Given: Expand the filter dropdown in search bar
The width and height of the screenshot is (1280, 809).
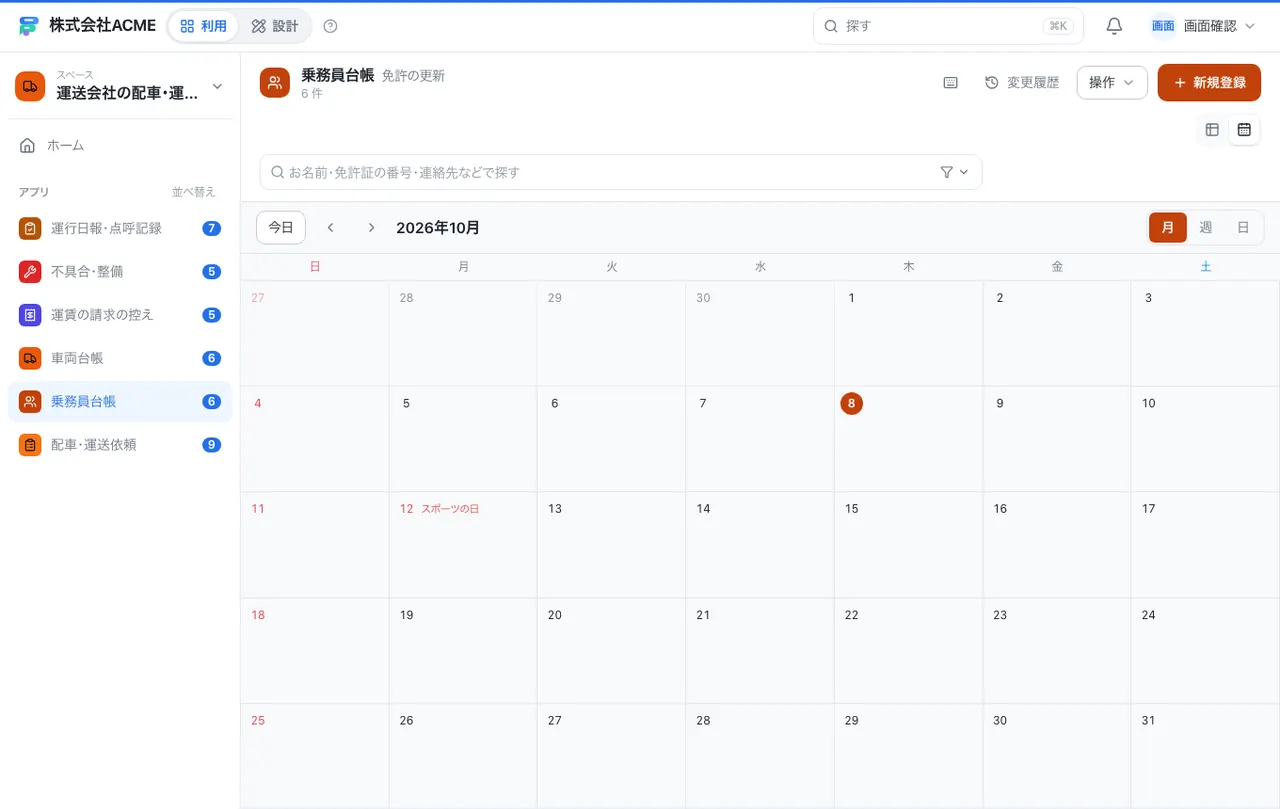Looking at the screenshot, I should pyautogui.click(x=955, y=172).
